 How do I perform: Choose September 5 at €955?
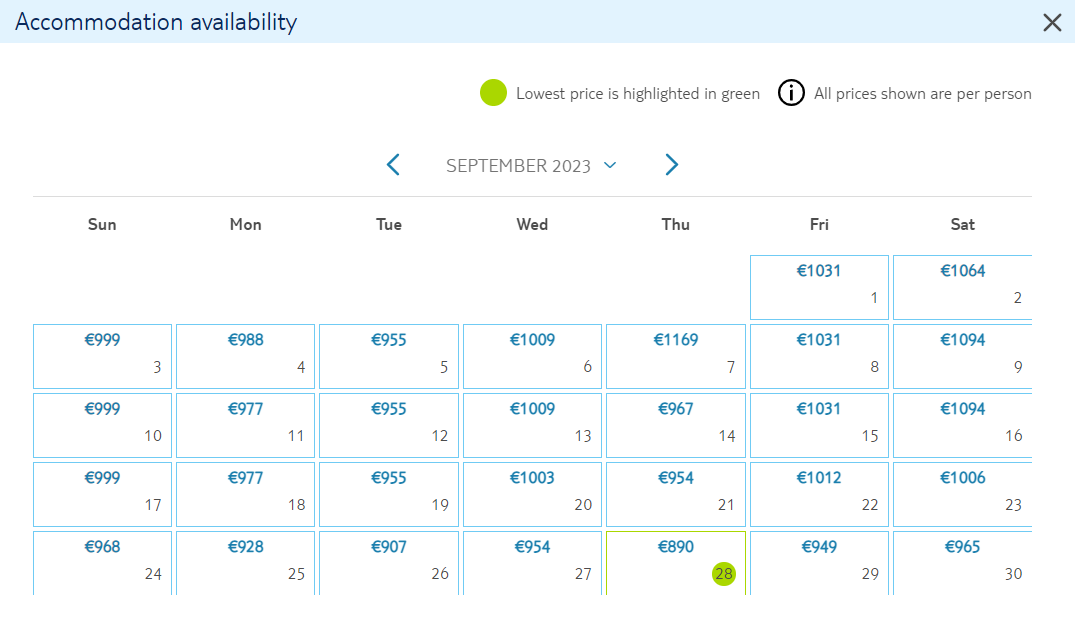tap(389, 357)
